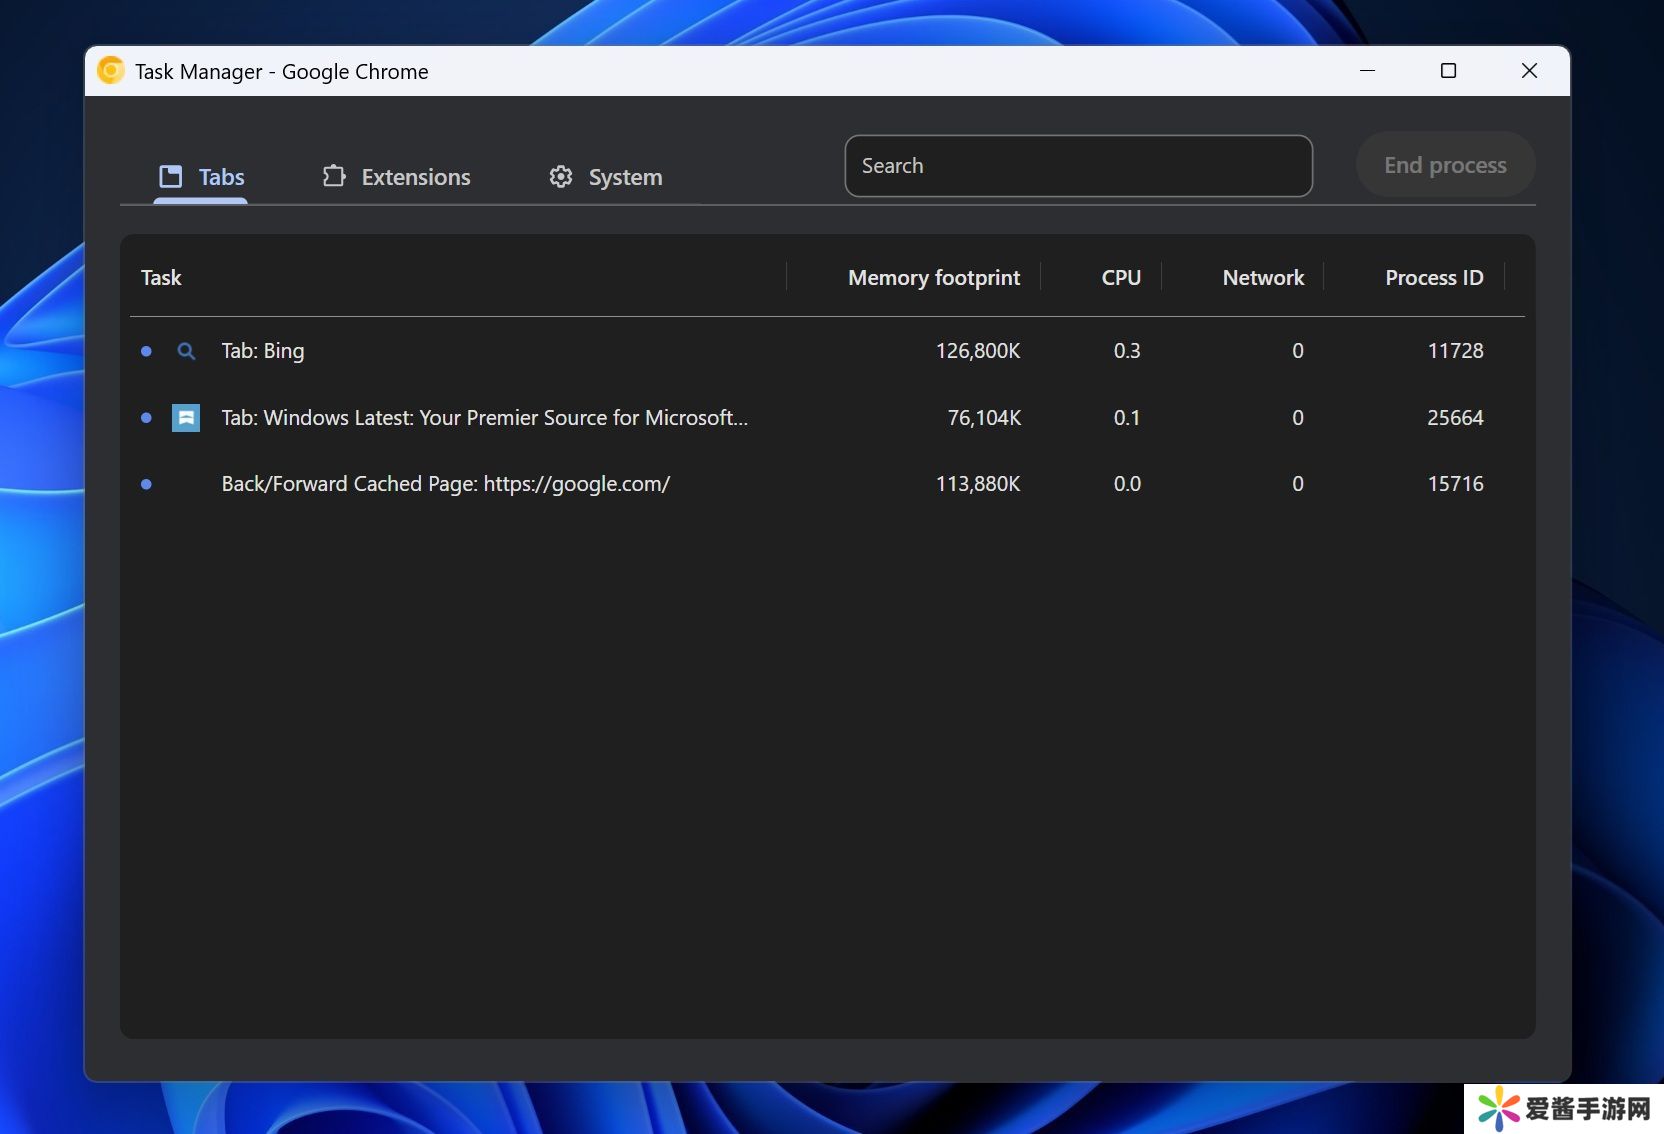Focus the Search input field
This screenshot has width=1664, height=1134.
(x=1078, y=166)
